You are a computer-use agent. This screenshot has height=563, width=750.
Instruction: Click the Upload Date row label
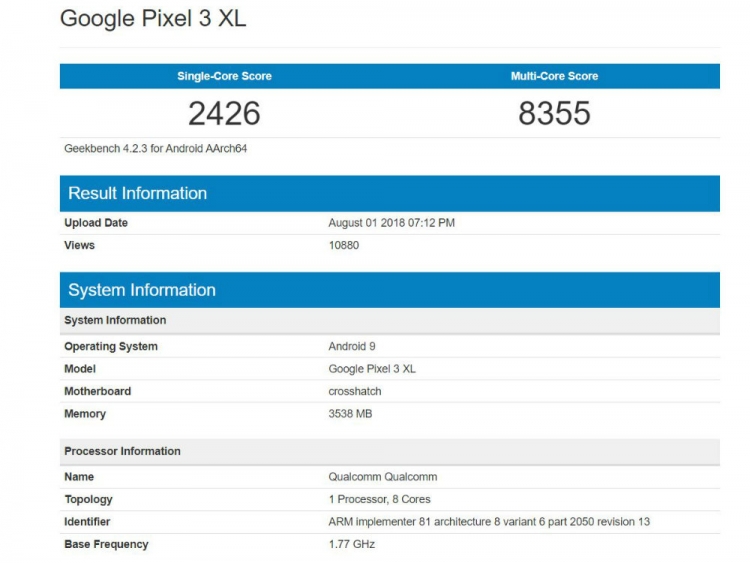point(96,223)
